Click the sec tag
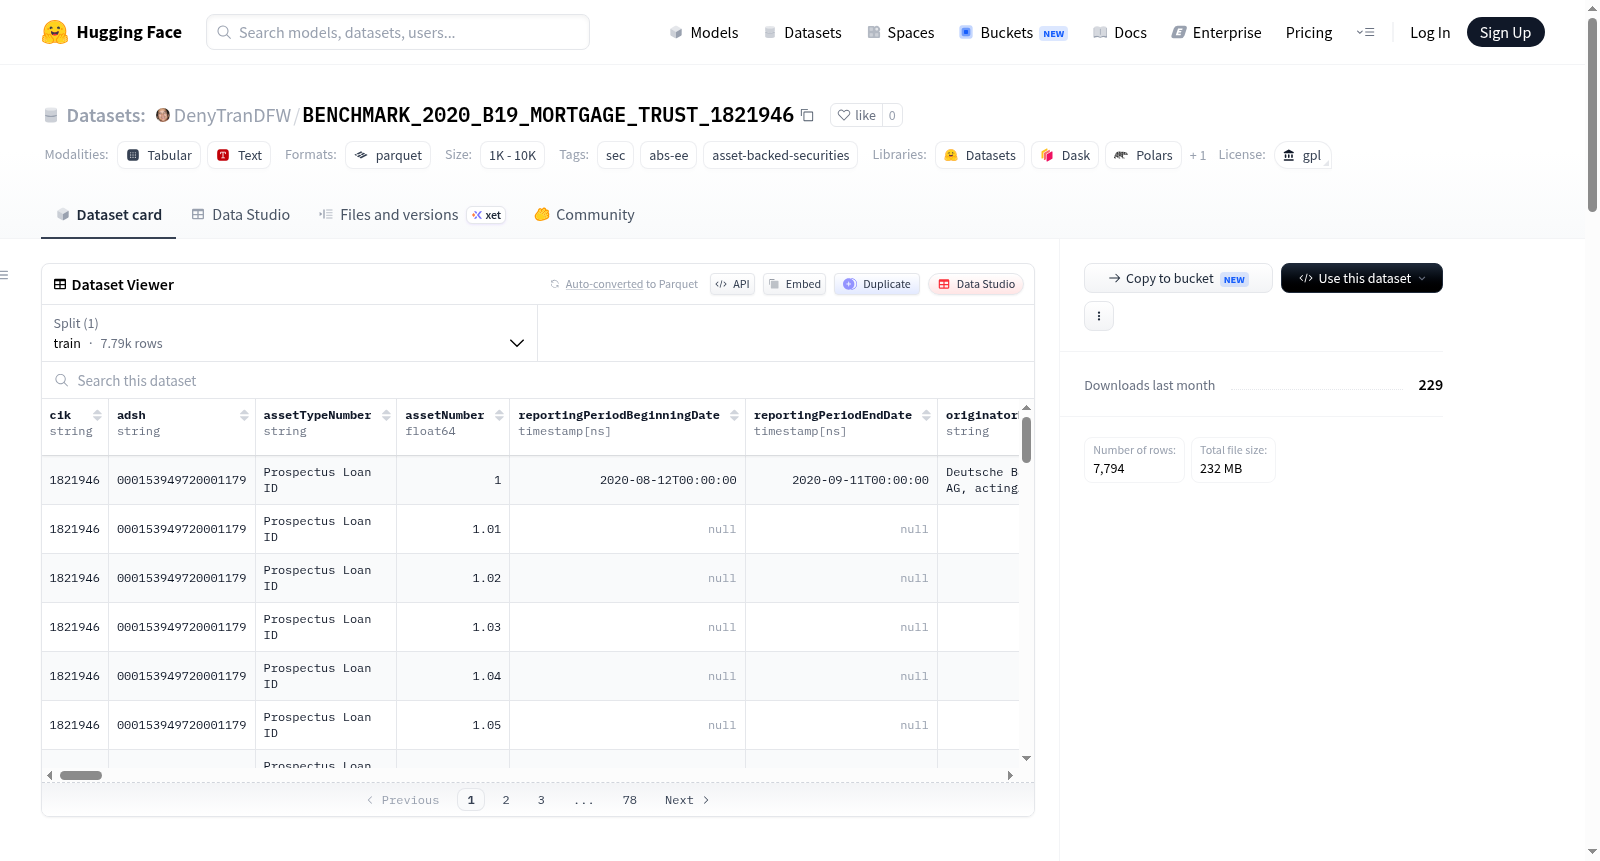 616,155
